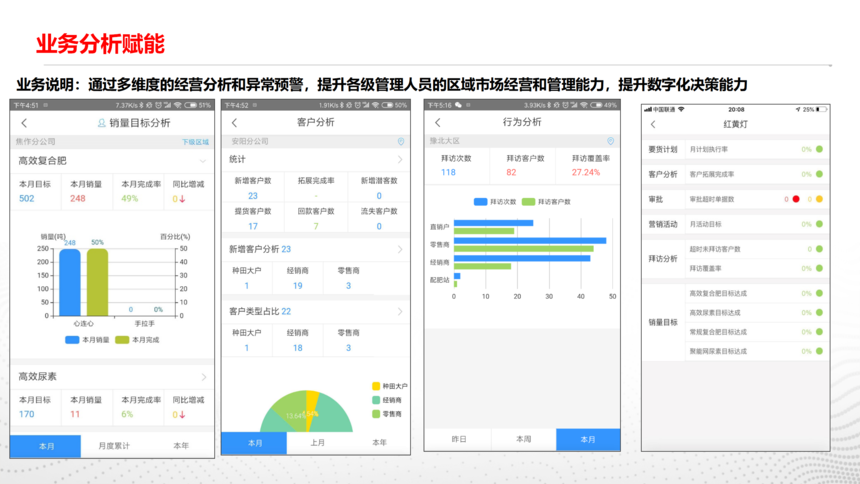Toggle 种田大户 legend in customer pie chart
860x484 pixels.
pos(389,386)
